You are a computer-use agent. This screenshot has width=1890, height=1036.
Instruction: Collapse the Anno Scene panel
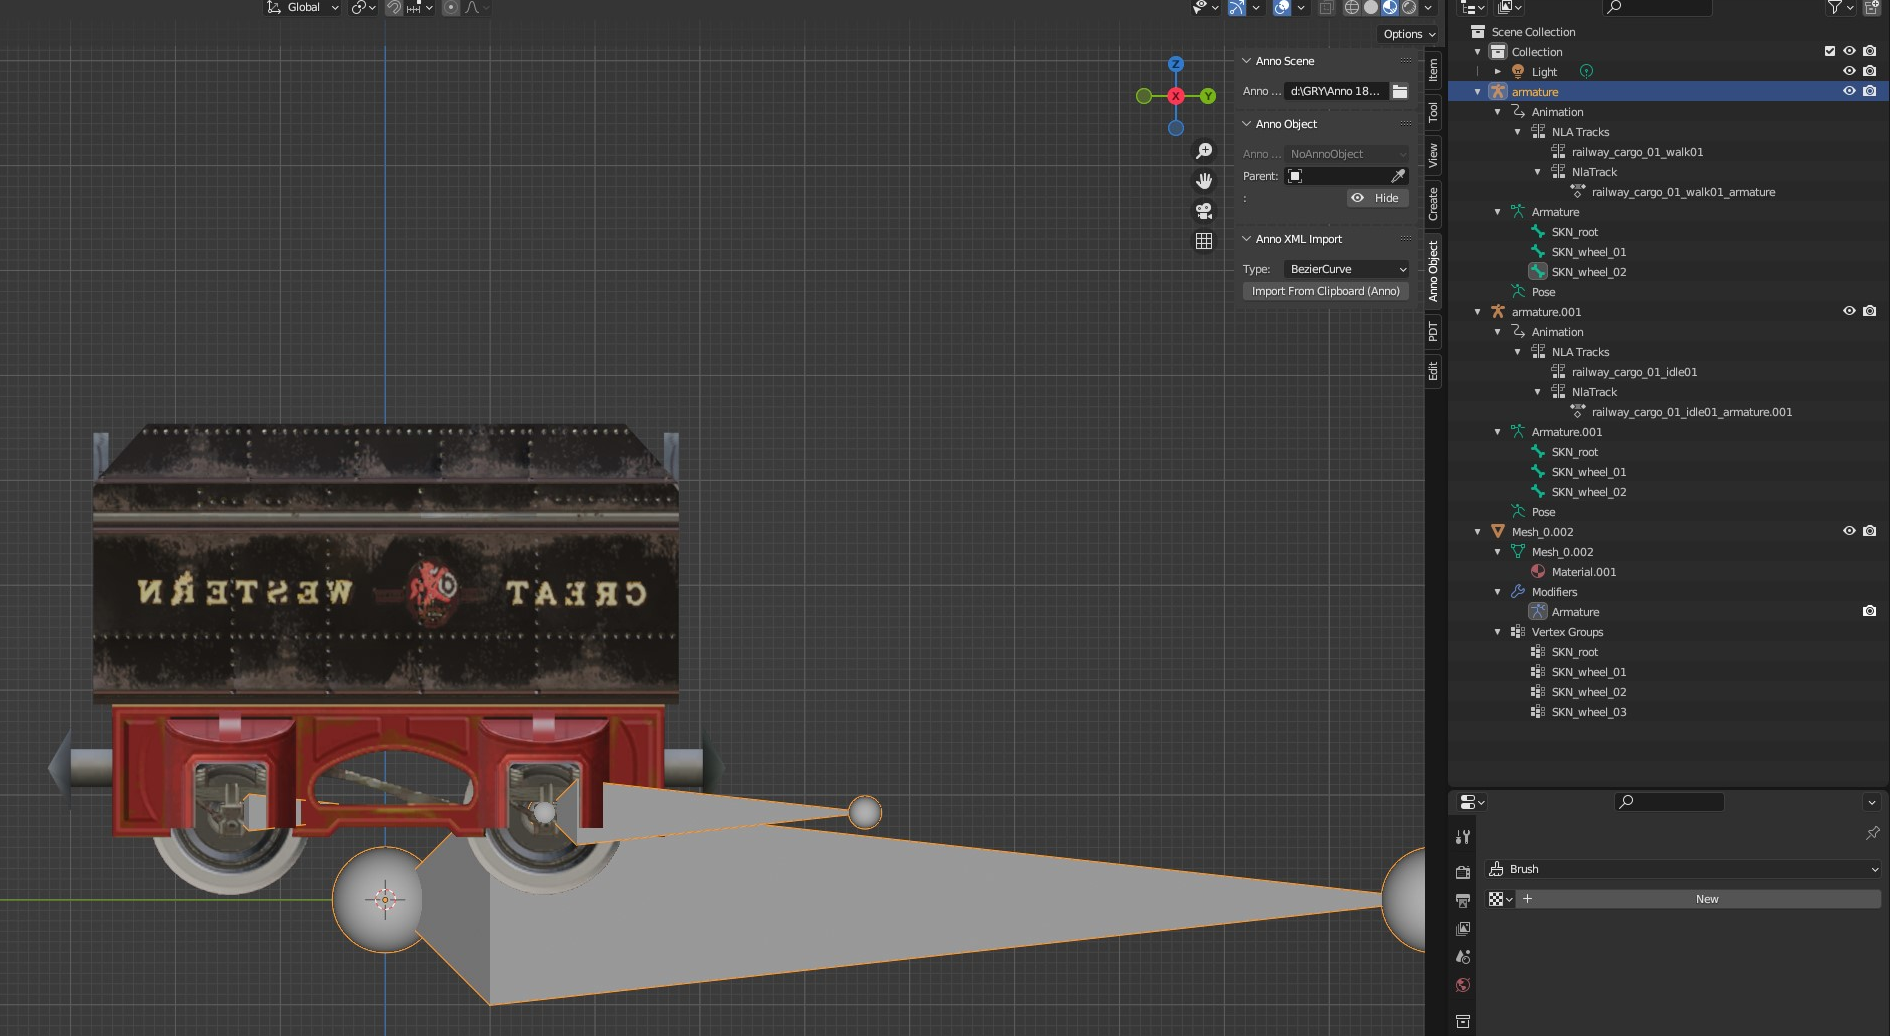pos(1247,61)
